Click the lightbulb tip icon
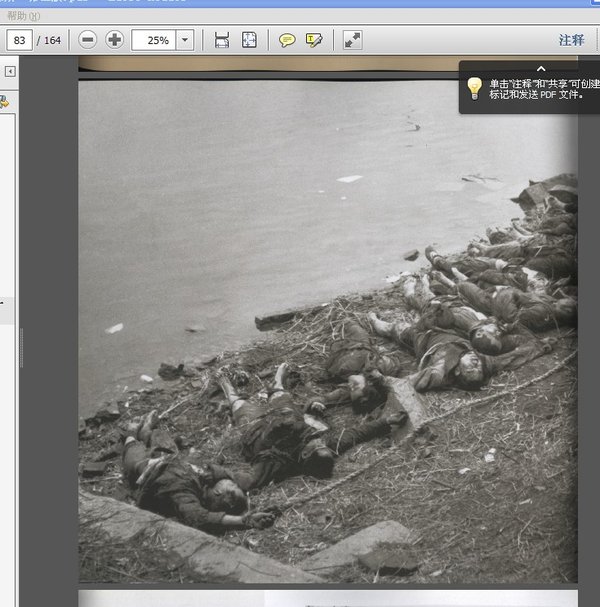The width and height of the screenshot is (600, 607). tap(475, 88)
